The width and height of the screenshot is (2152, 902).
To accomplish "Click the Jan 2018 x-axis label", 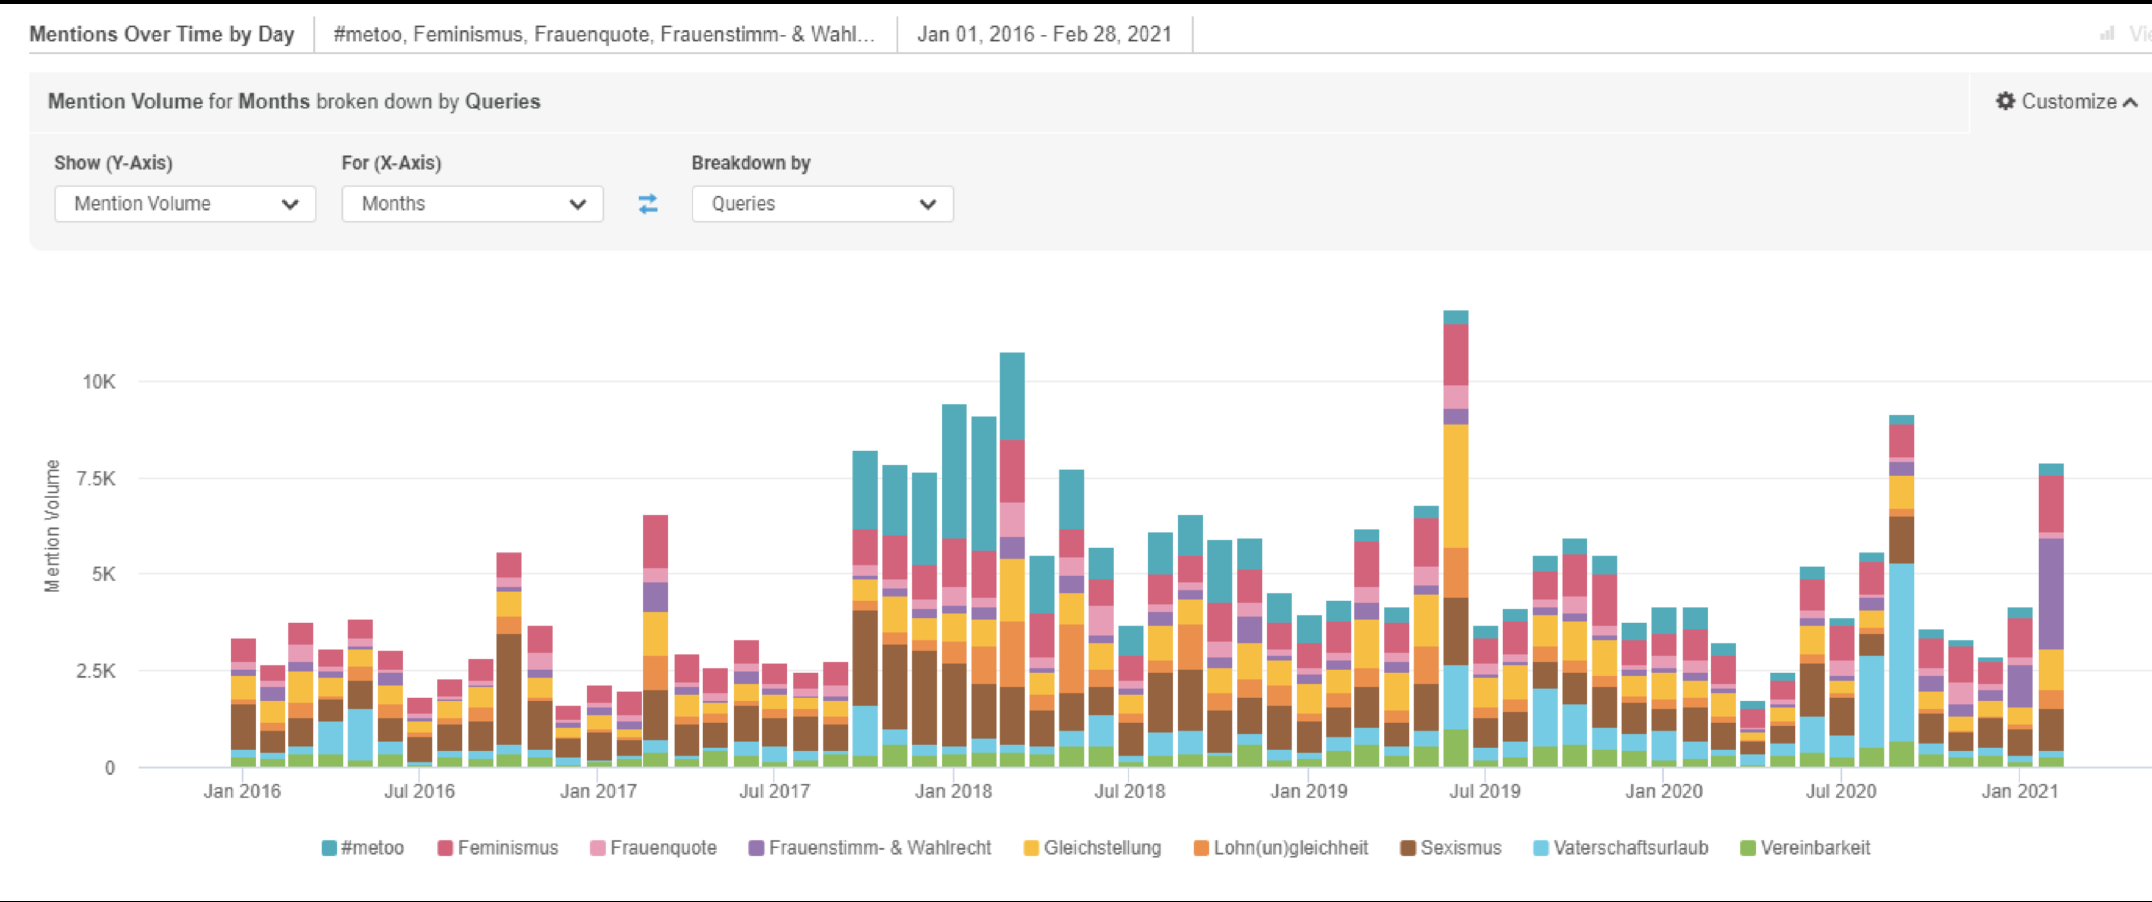I will pyautogui.click(x=953, y=791).
